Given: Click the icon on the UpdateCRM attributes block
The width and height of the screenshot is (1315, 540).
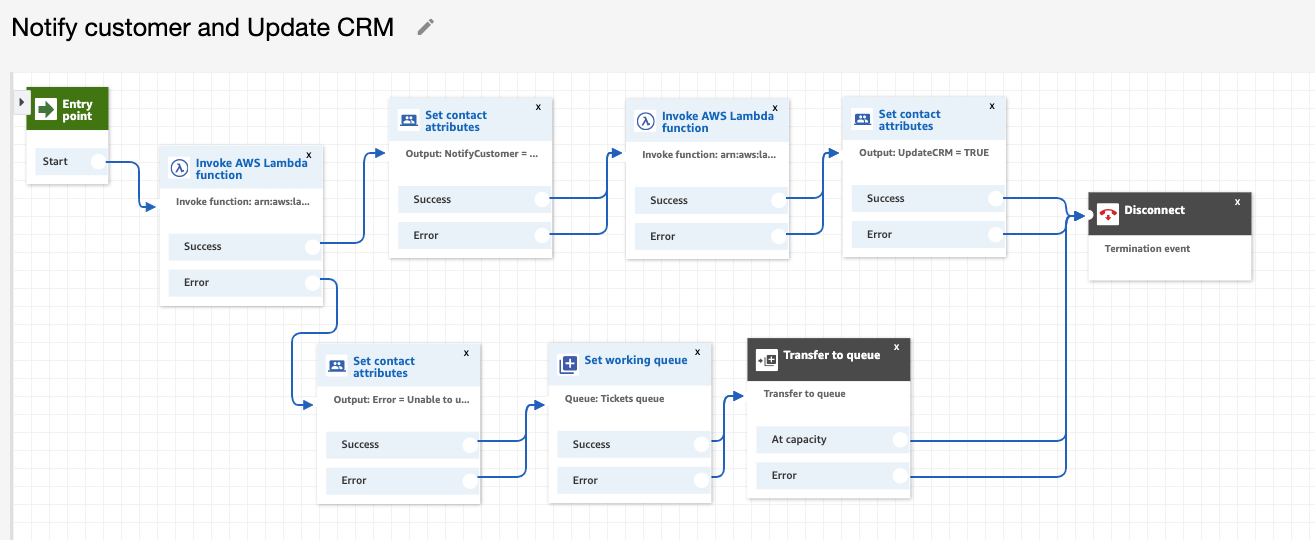Looking at the screenshot, I should [862, 120].
